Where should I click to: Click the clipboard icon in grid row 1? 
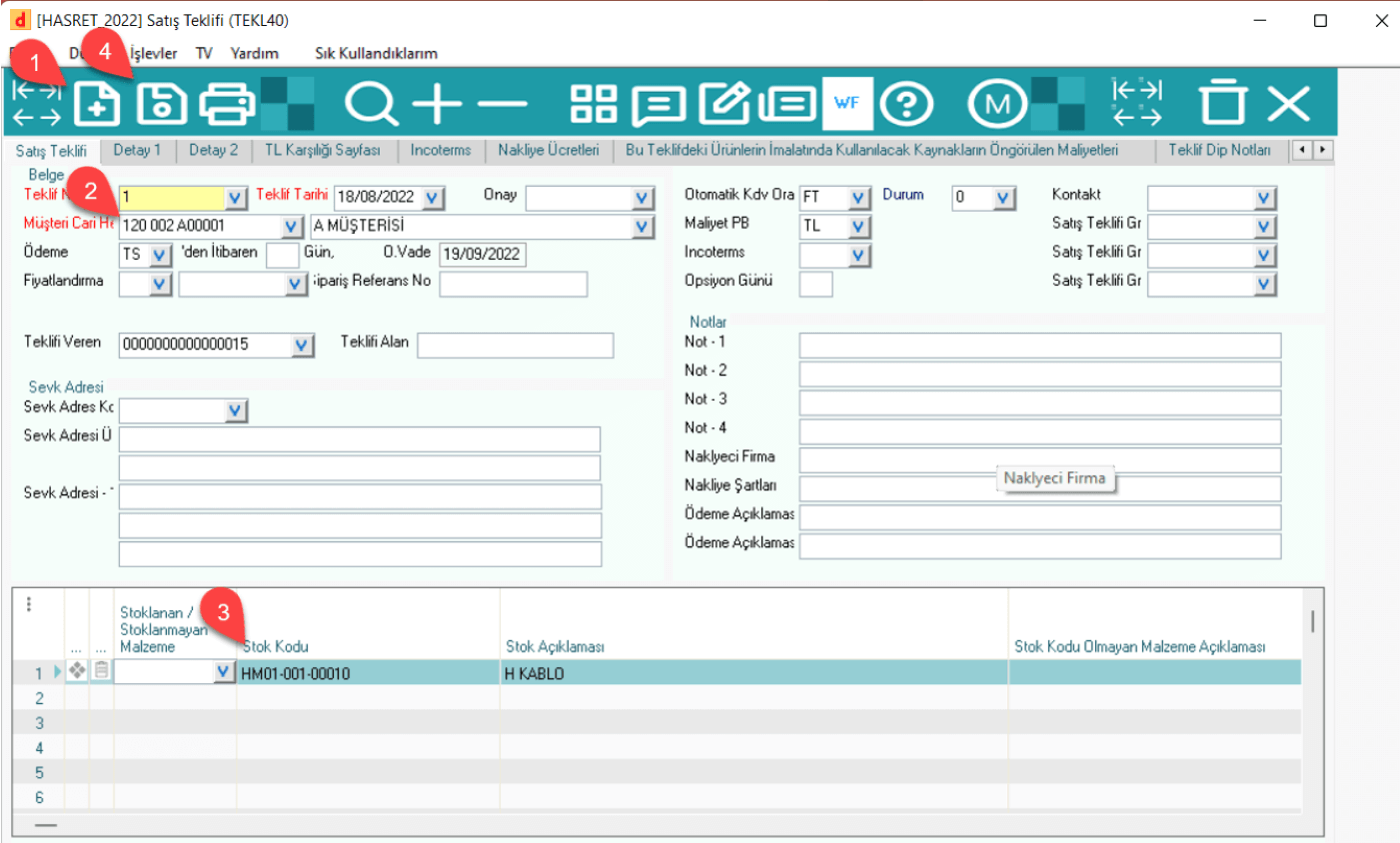(101, 673)
